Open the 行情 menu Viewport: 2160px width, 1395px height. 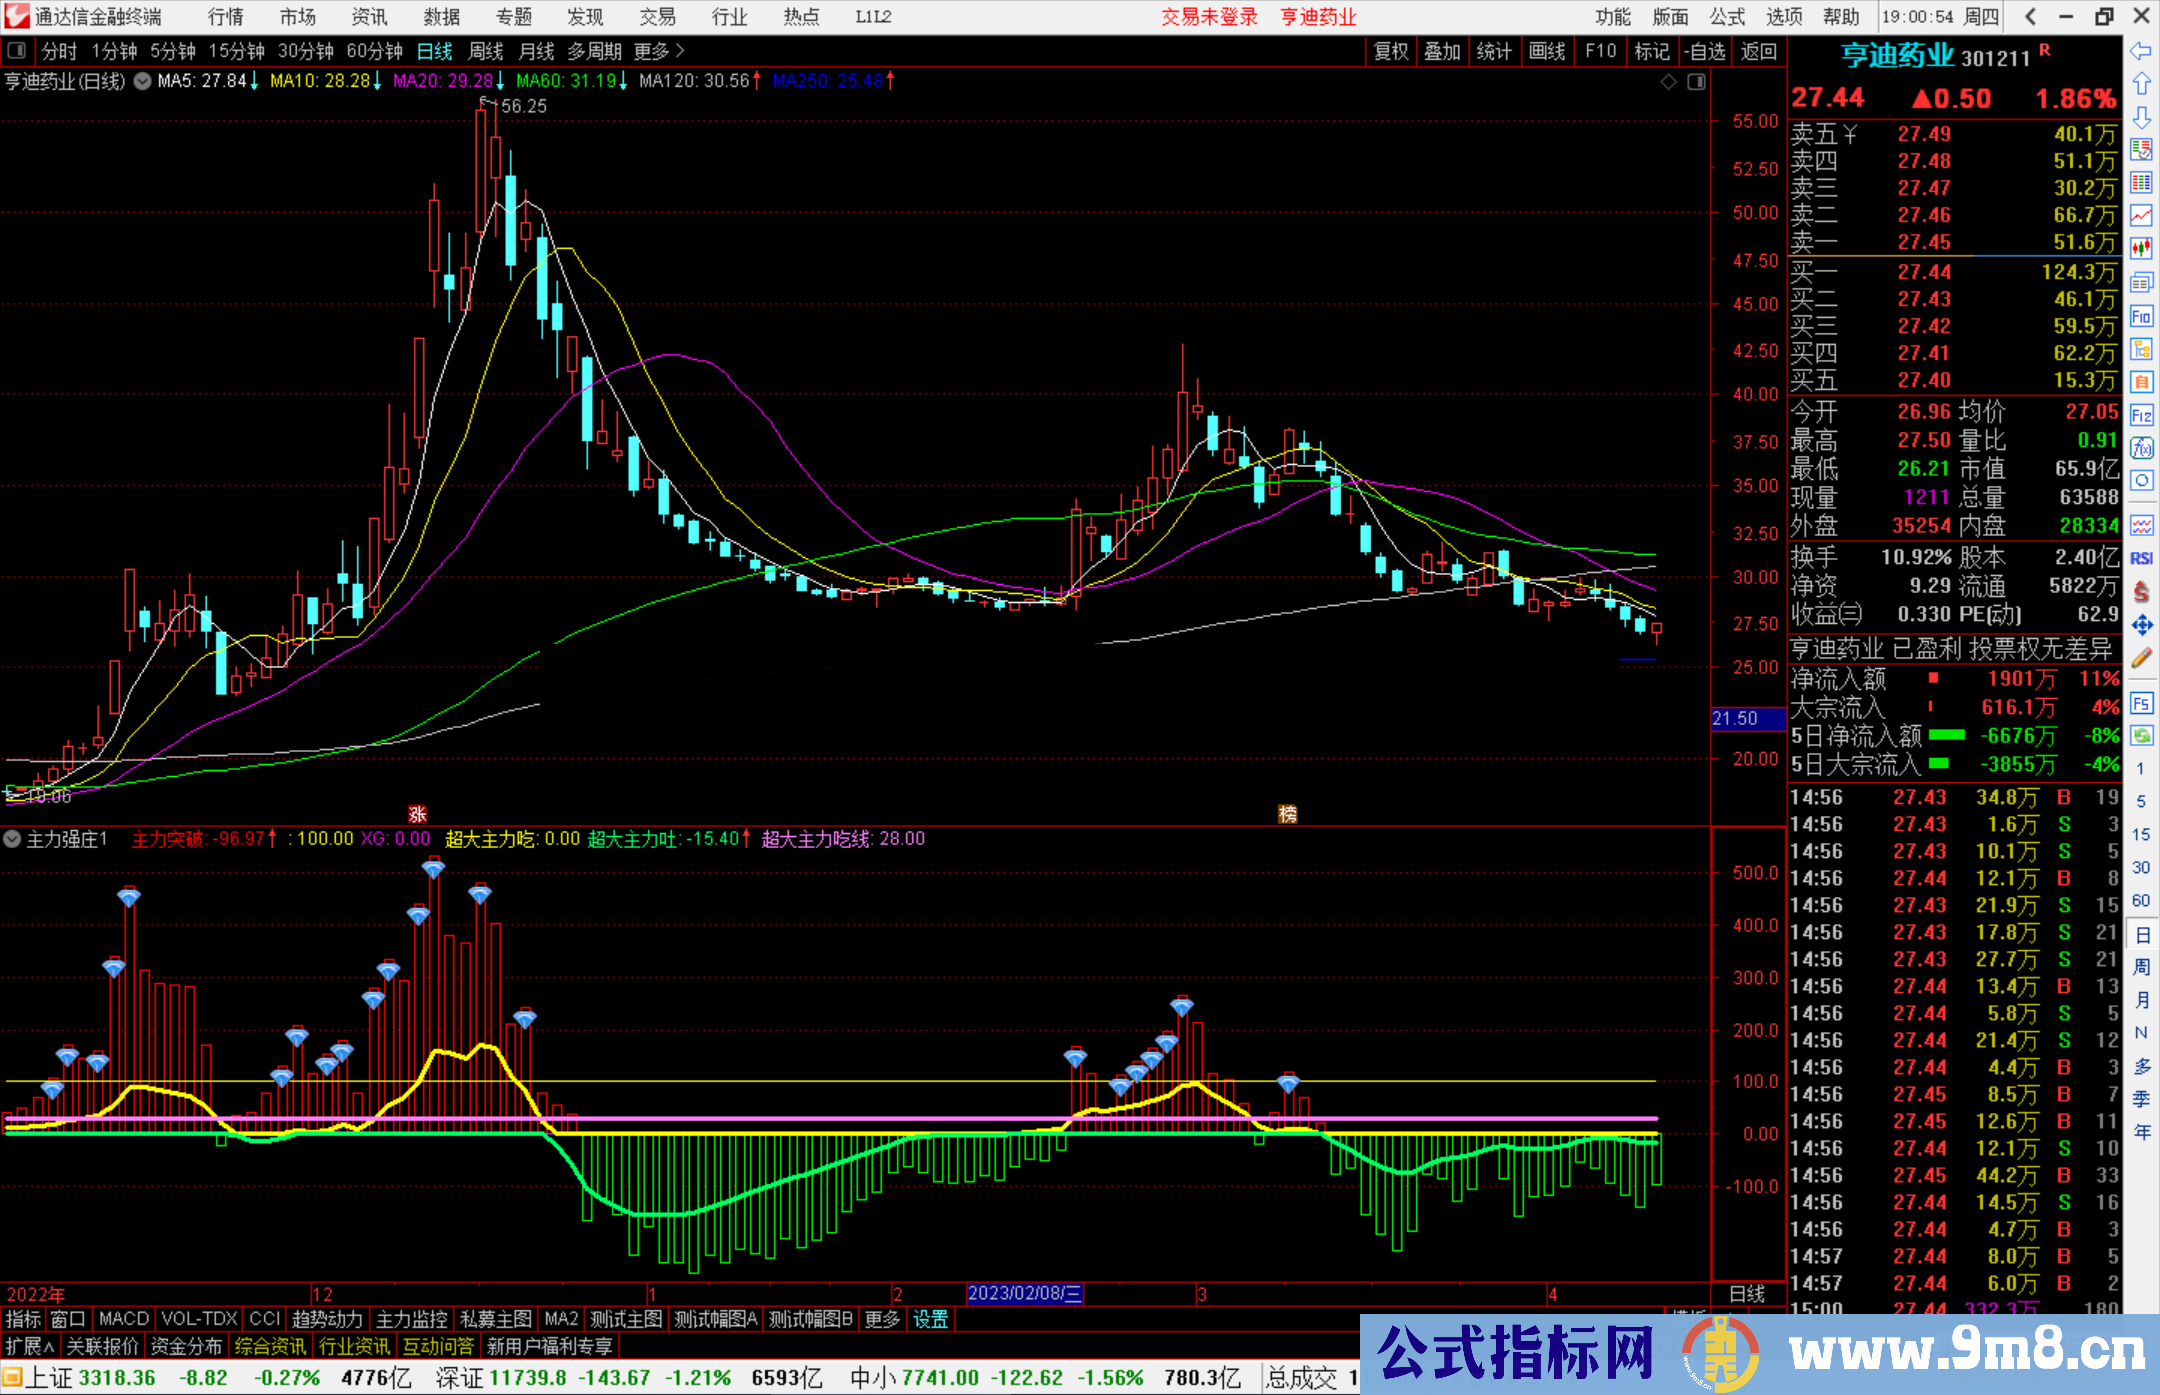click(x=225, y=17)
